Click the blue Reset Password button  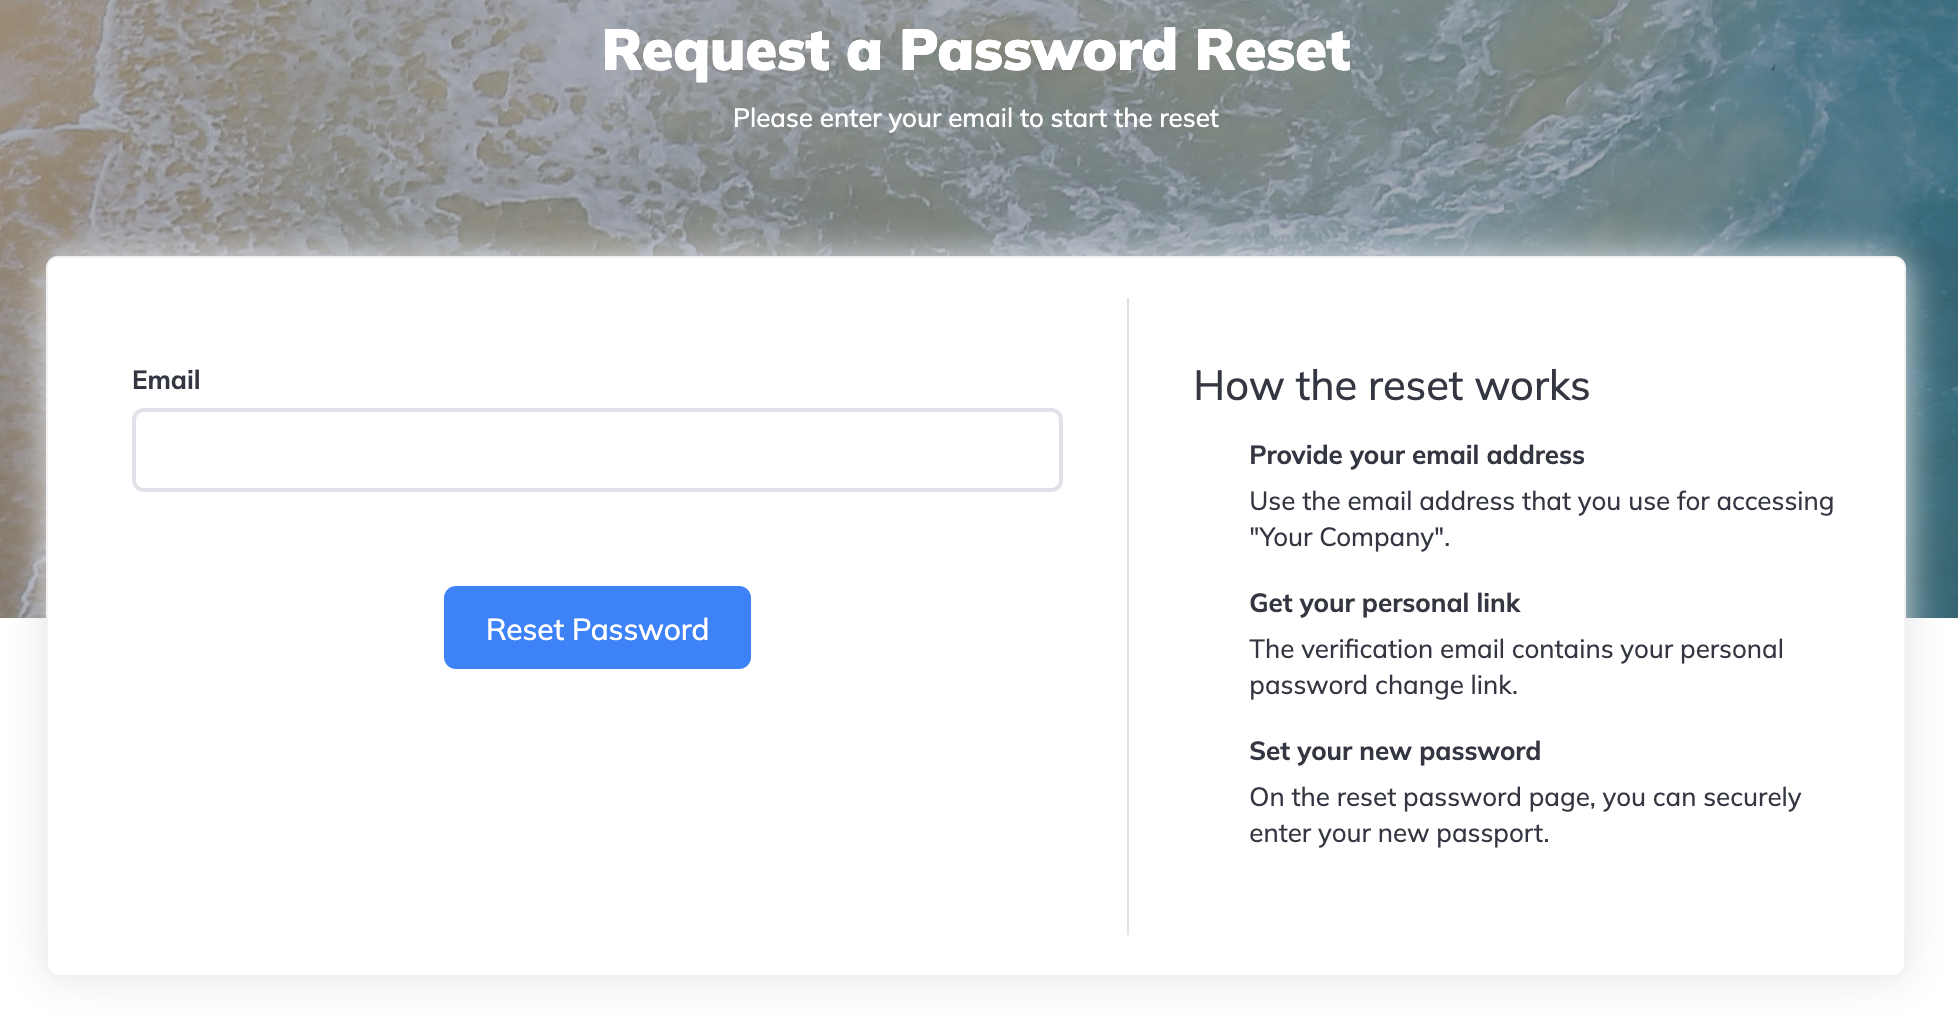tap(597, 627)
